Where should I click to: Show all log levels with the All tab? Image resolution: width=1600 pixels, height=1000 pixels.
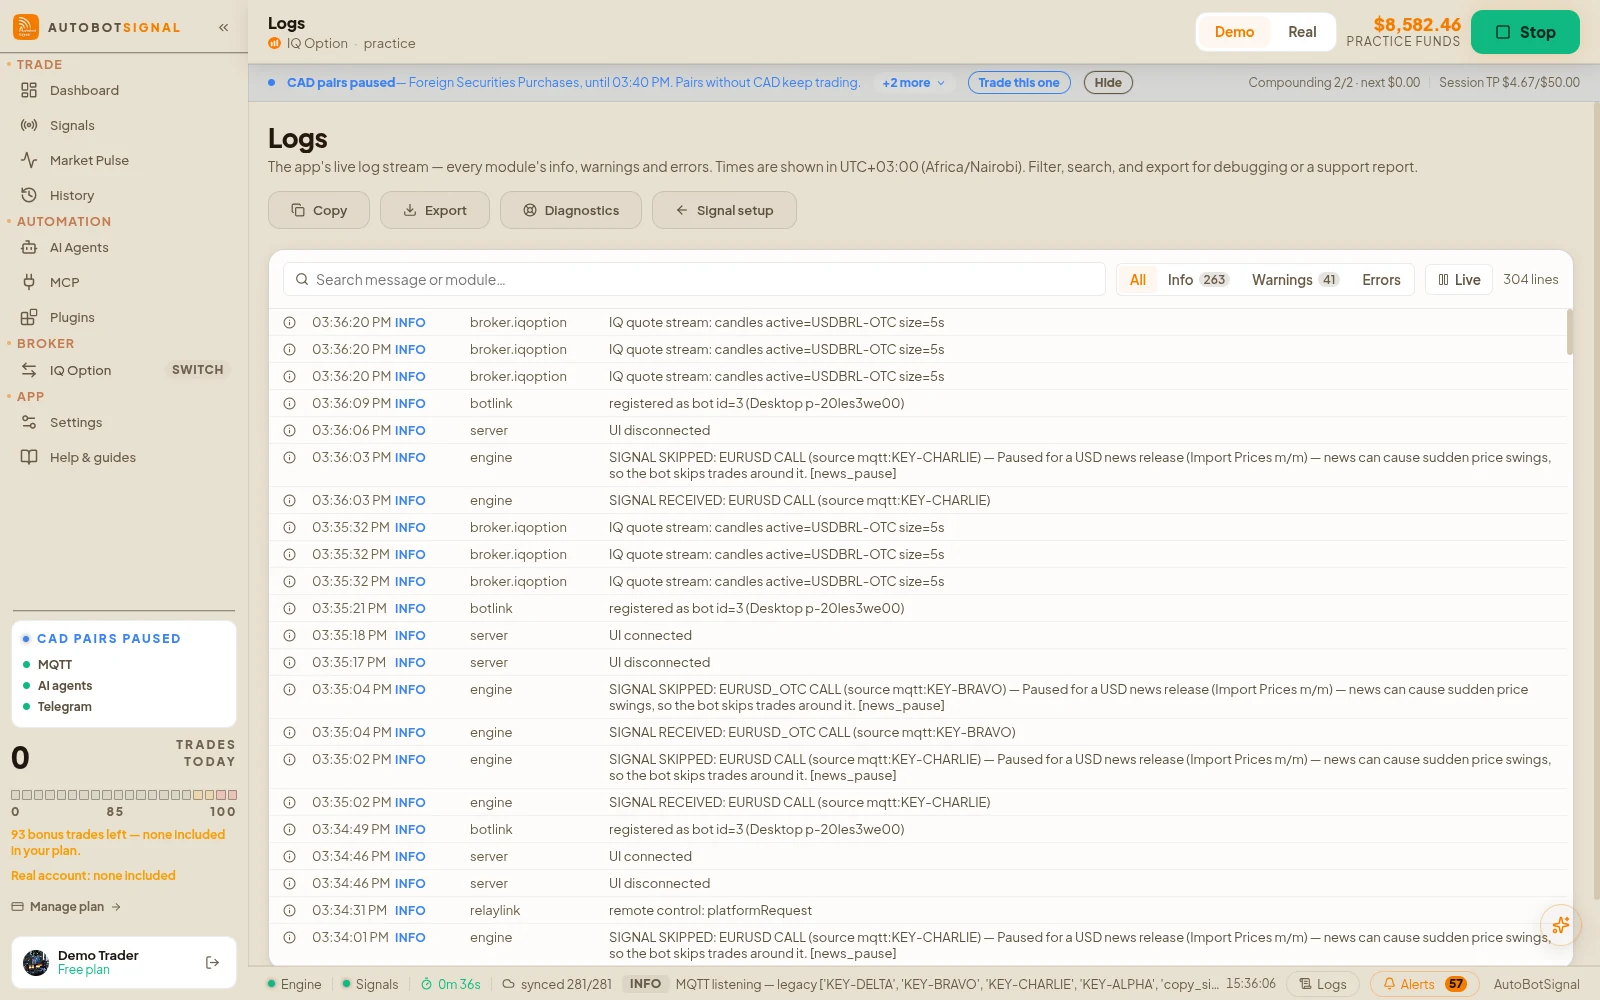pyautogui.click(x=1138, y=280)
